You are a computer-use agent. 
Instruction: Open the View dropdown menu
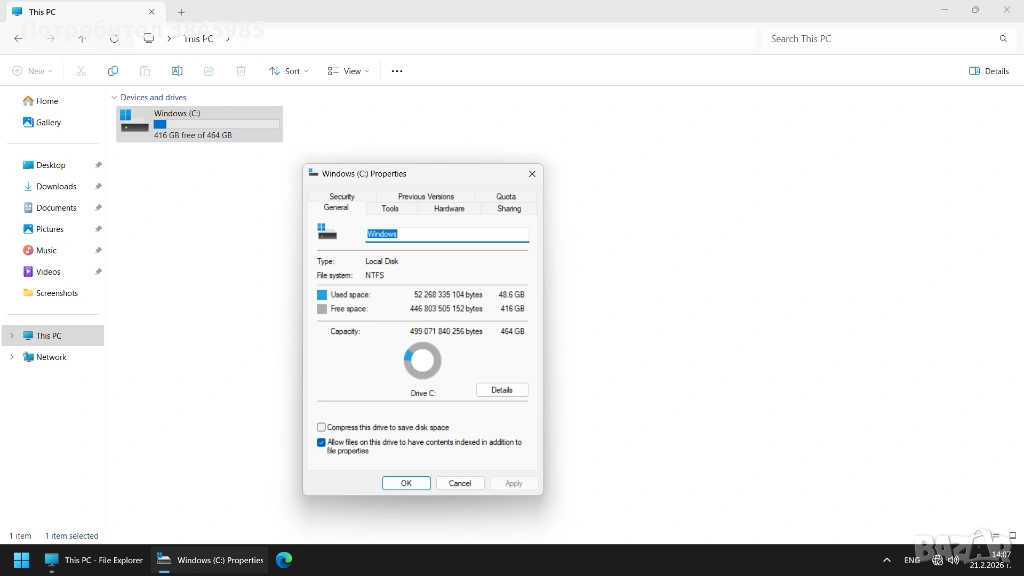(348, 71)
